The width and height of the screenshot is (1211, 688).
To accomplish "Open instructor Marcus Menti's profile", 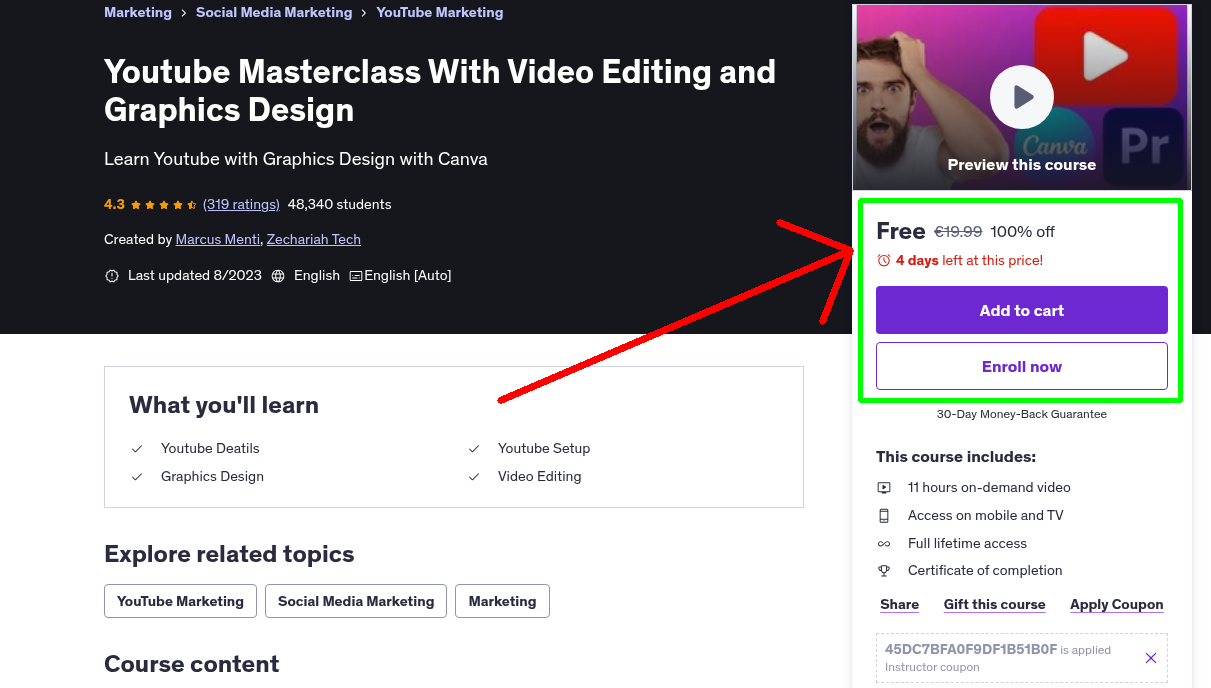I will click(x=219, y=240).
